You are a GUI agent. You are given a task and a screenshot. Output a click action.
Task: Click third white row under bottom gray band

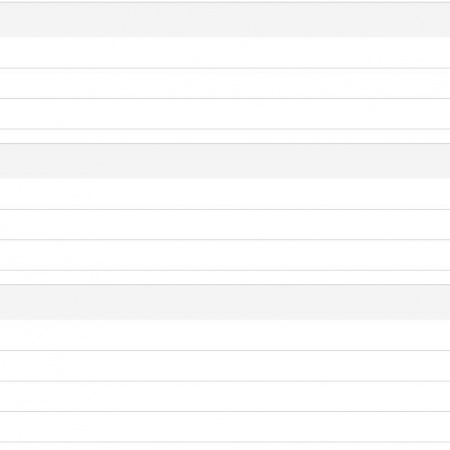(x=225, y=396)
